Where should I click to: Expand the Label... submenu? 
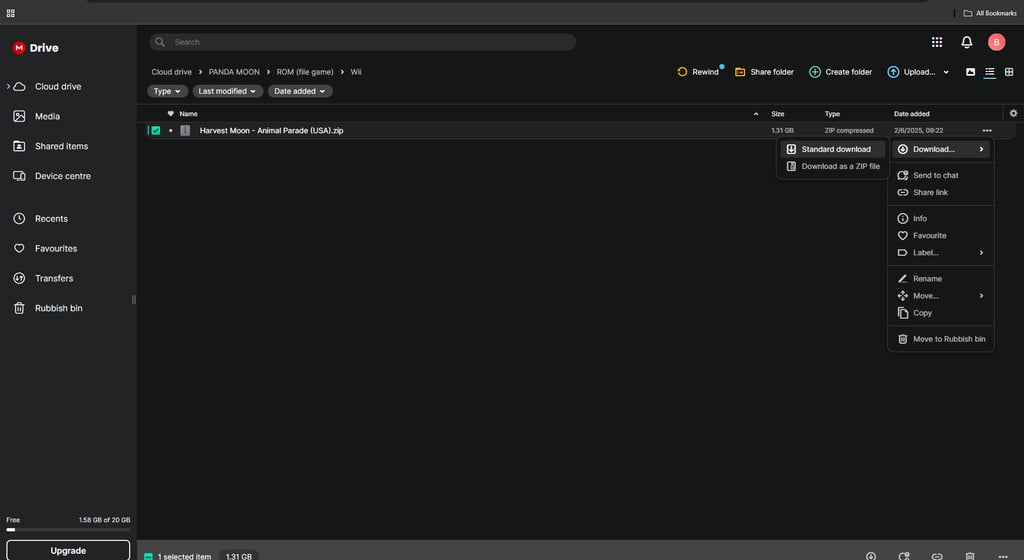[940, 253]
